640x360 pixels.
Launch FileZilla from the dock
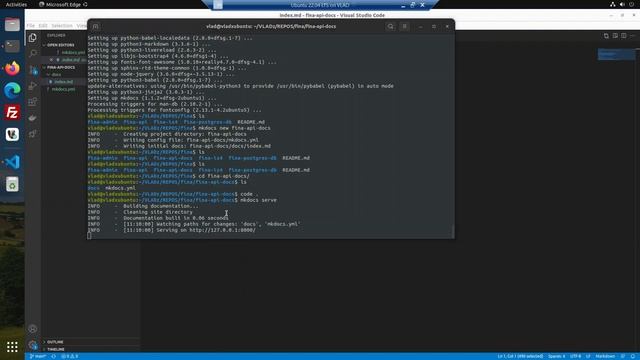tap(12, 112)
